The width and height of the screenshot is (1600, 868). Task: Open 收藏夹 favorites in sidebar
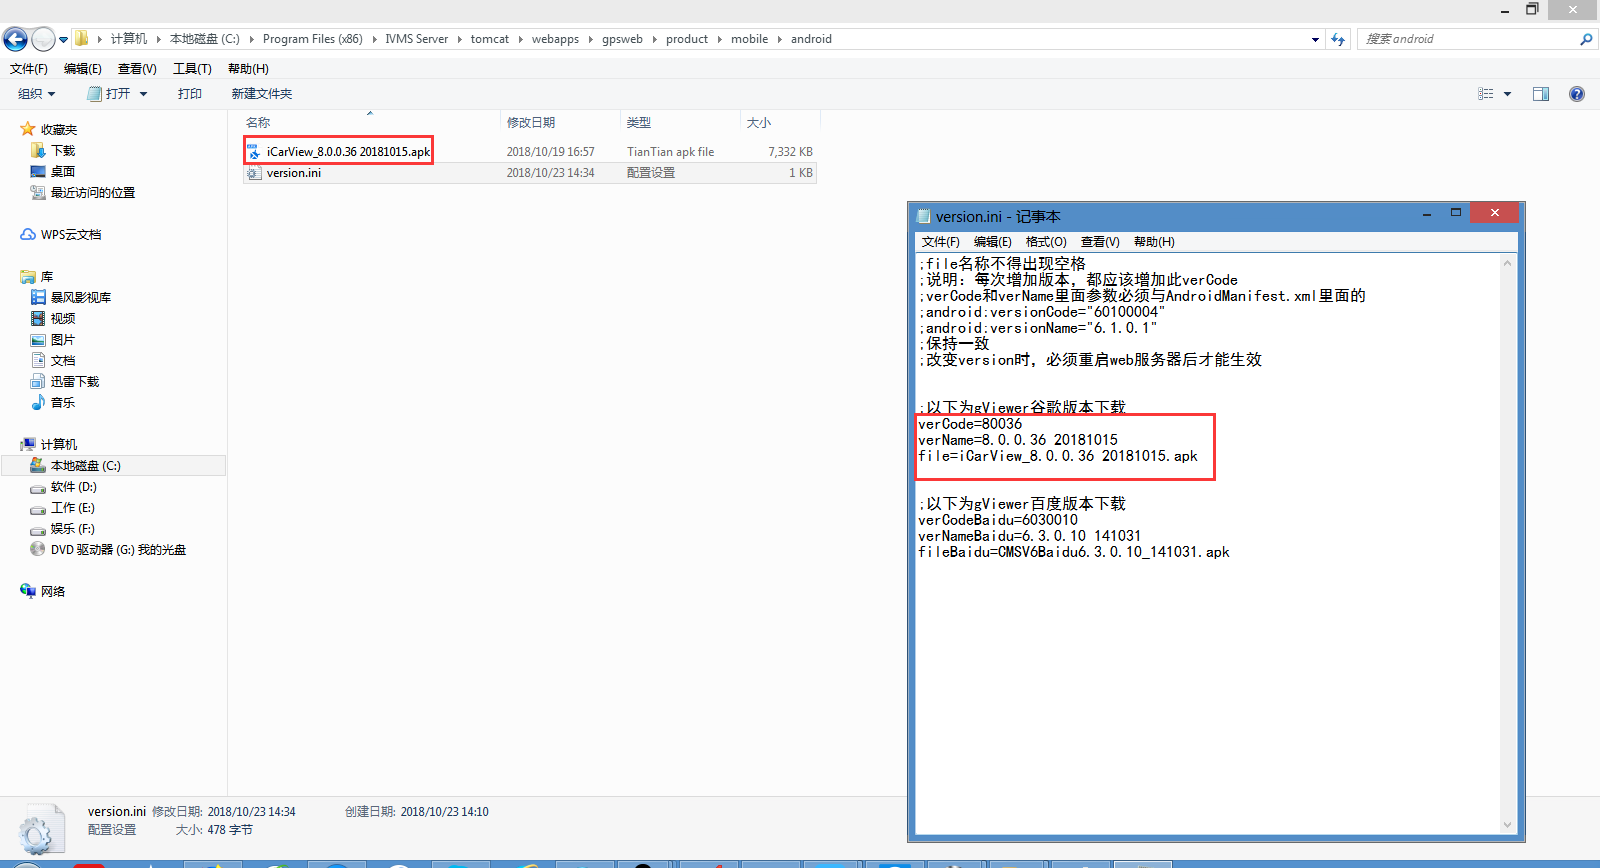pos(49,130)
